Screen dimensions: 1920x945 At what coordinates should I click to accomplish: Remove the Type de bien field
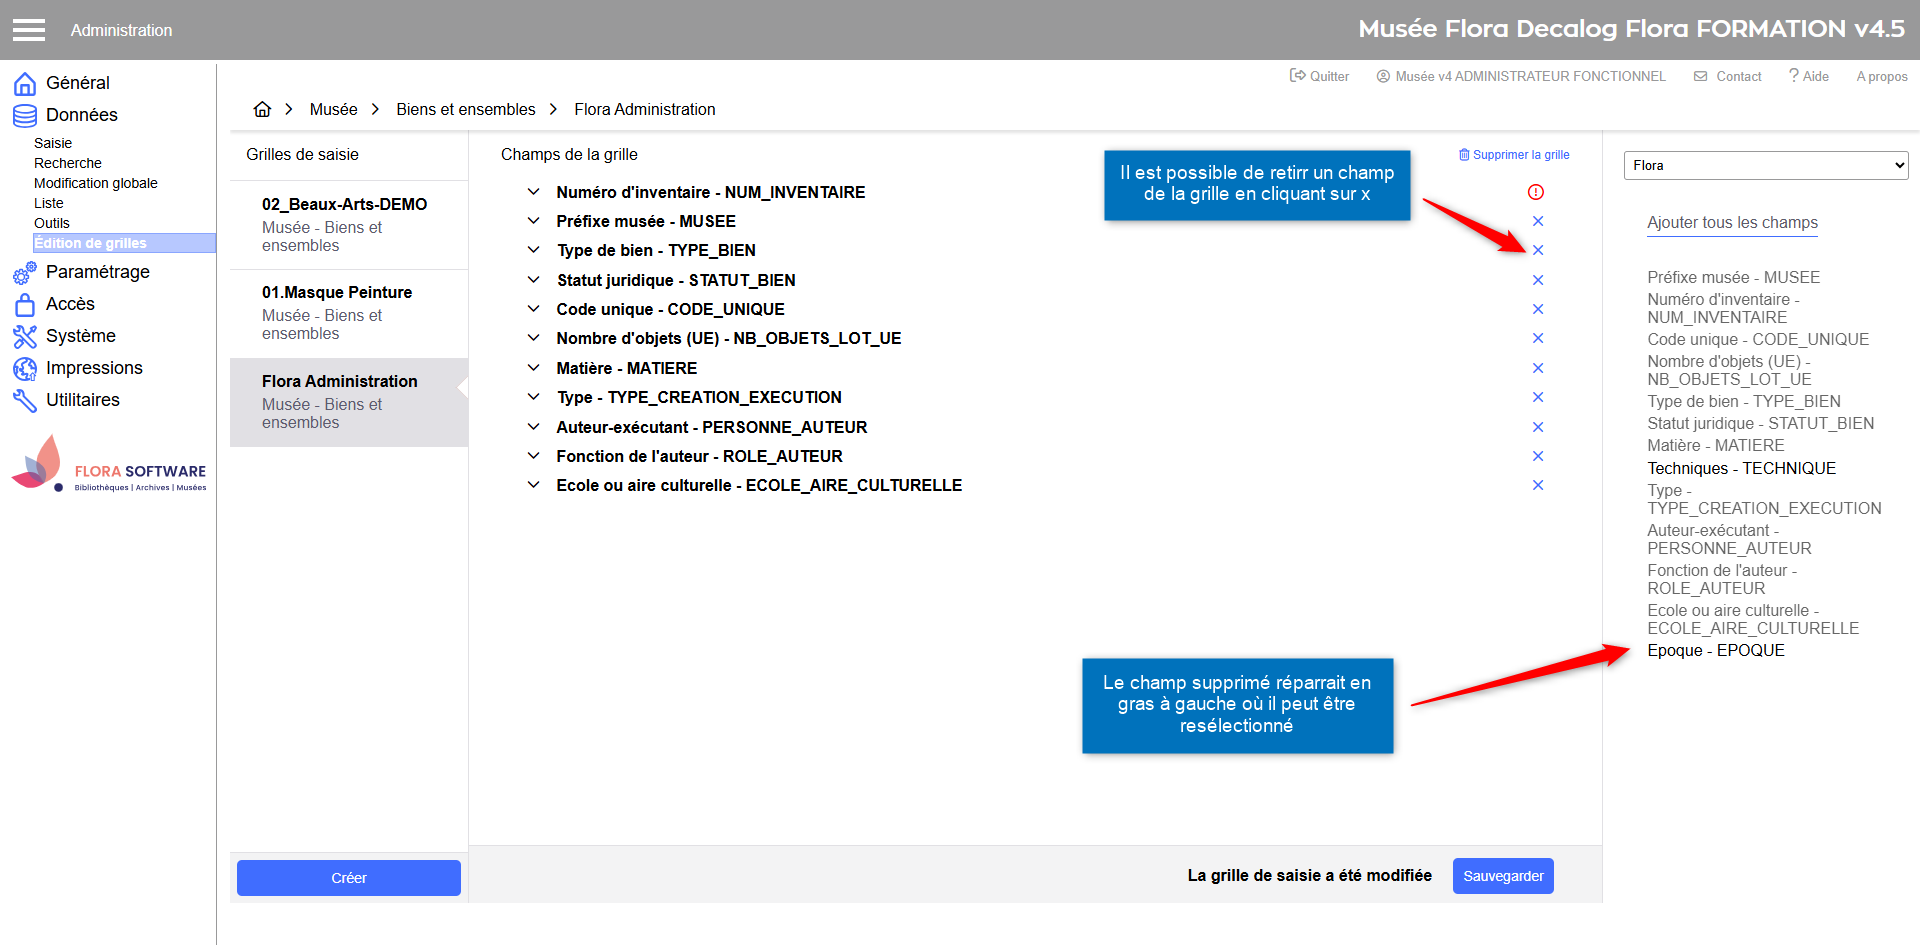click(x=1538, y=250)
